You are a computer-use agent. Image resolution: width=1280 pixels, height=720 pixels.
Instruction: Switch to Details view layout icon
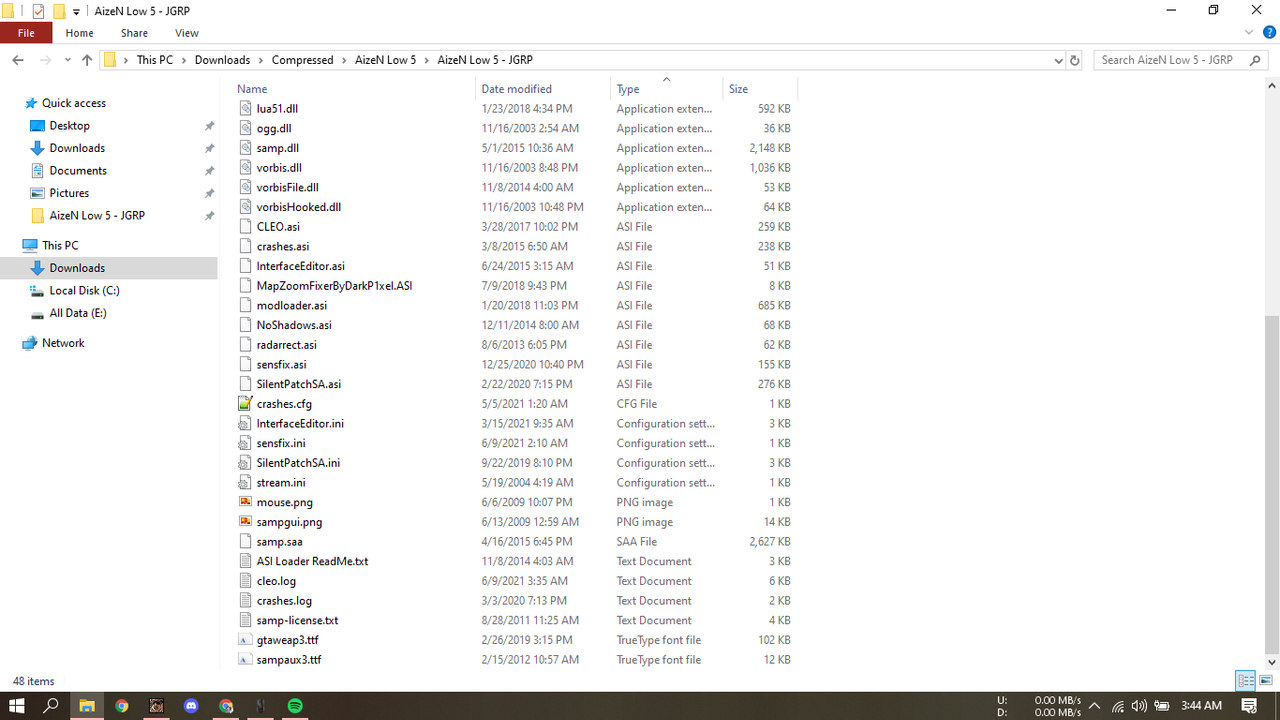tap(1246, 681)
